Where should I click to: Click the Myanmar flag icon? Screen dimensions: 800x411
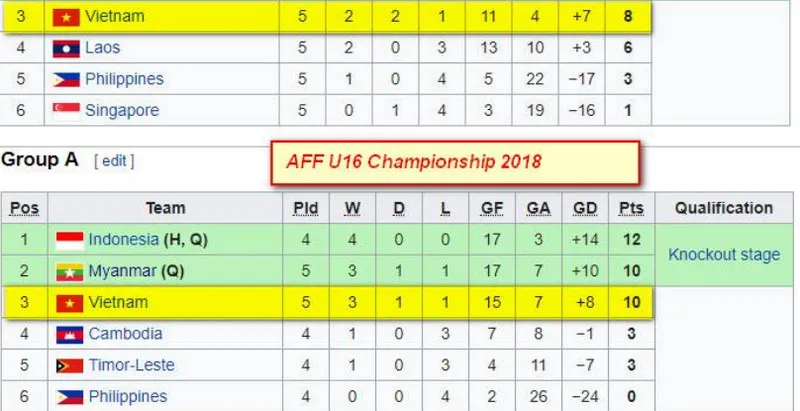(69, 271)
